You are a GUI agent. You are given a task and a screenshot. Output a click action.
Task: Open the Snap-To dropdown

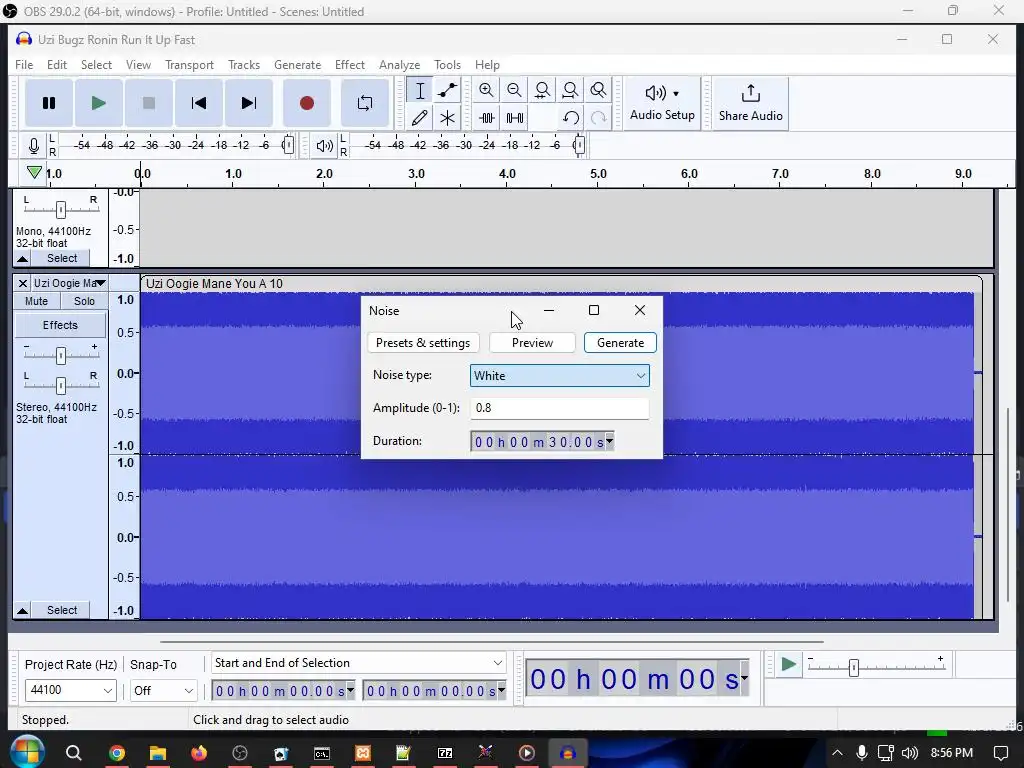click(x=163, y=690)
